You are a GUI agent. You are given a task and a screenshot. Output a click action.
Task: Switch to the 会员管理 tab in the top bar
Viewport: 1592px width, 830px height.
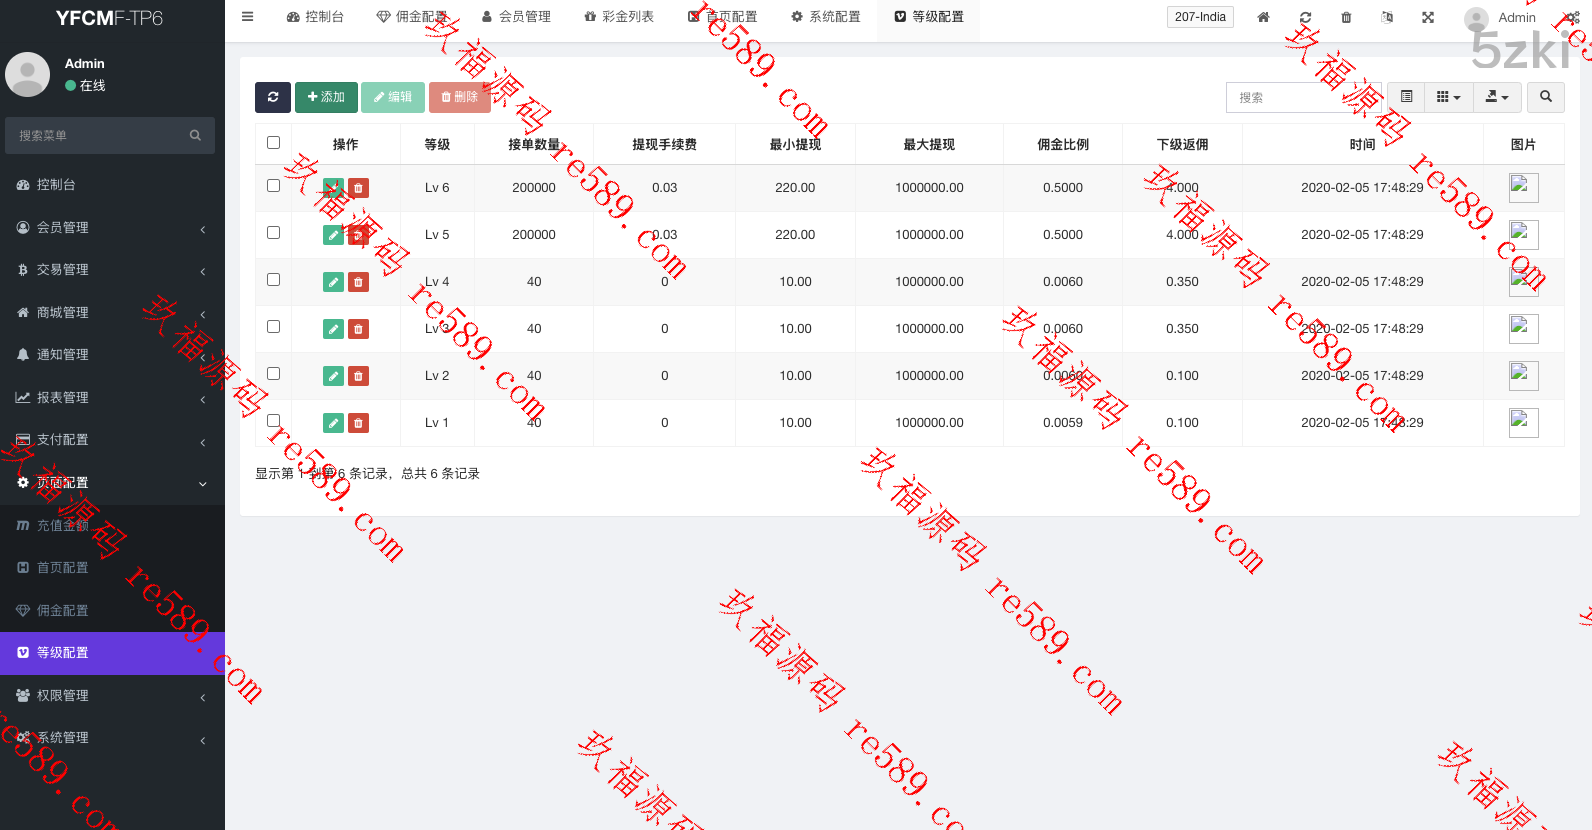516,17
